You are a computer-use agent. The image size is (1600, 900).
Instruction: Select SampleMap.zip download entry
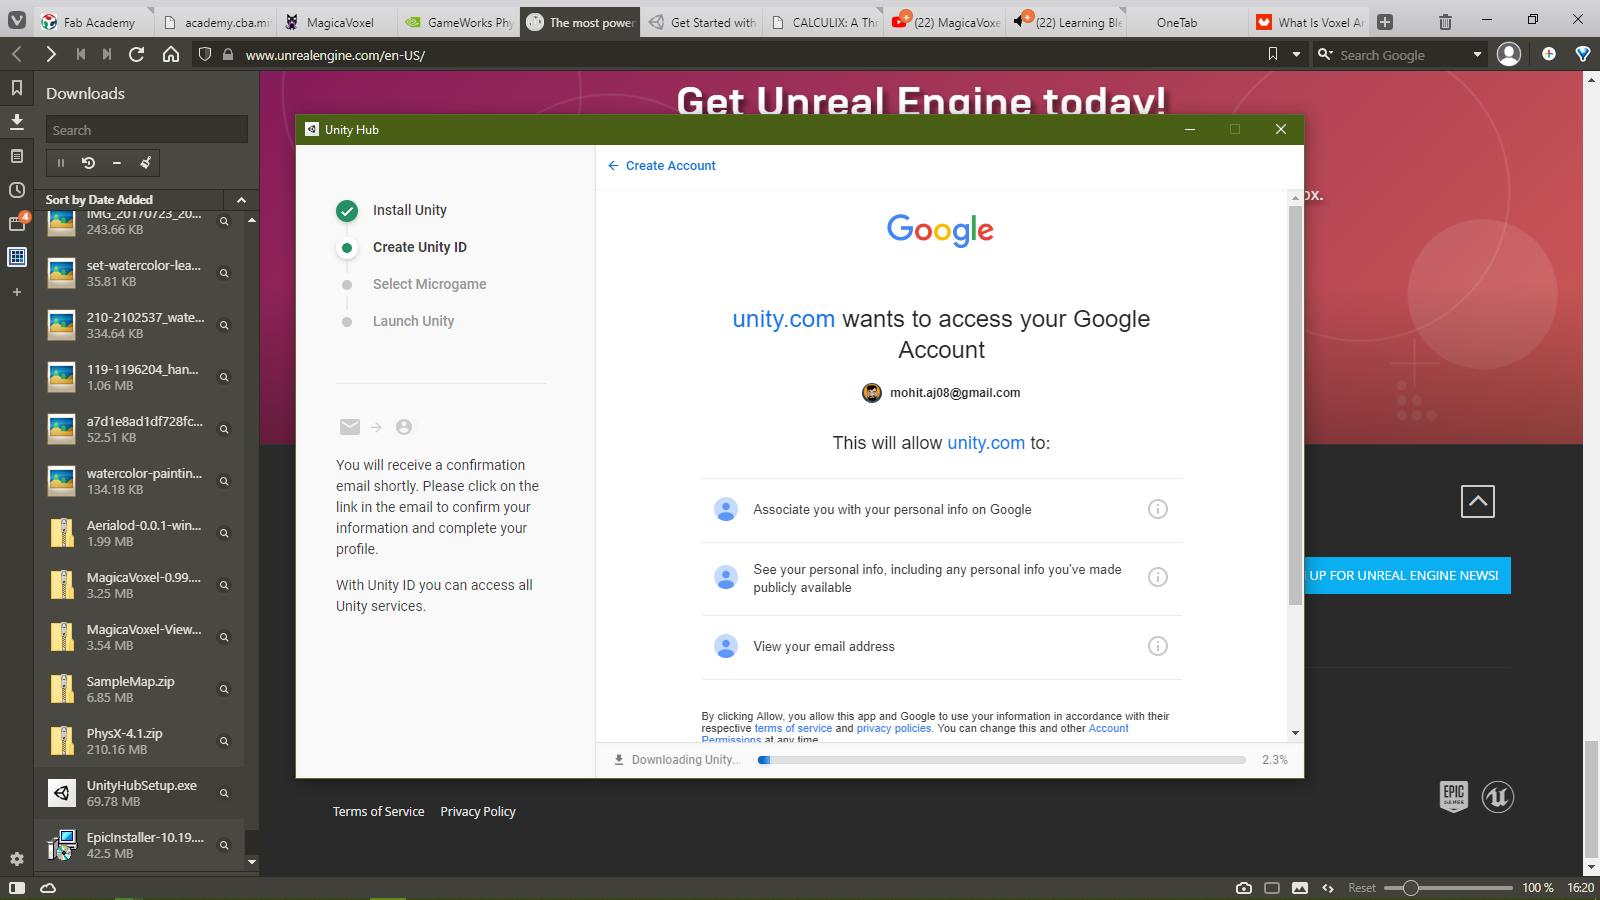coord(139,689)
